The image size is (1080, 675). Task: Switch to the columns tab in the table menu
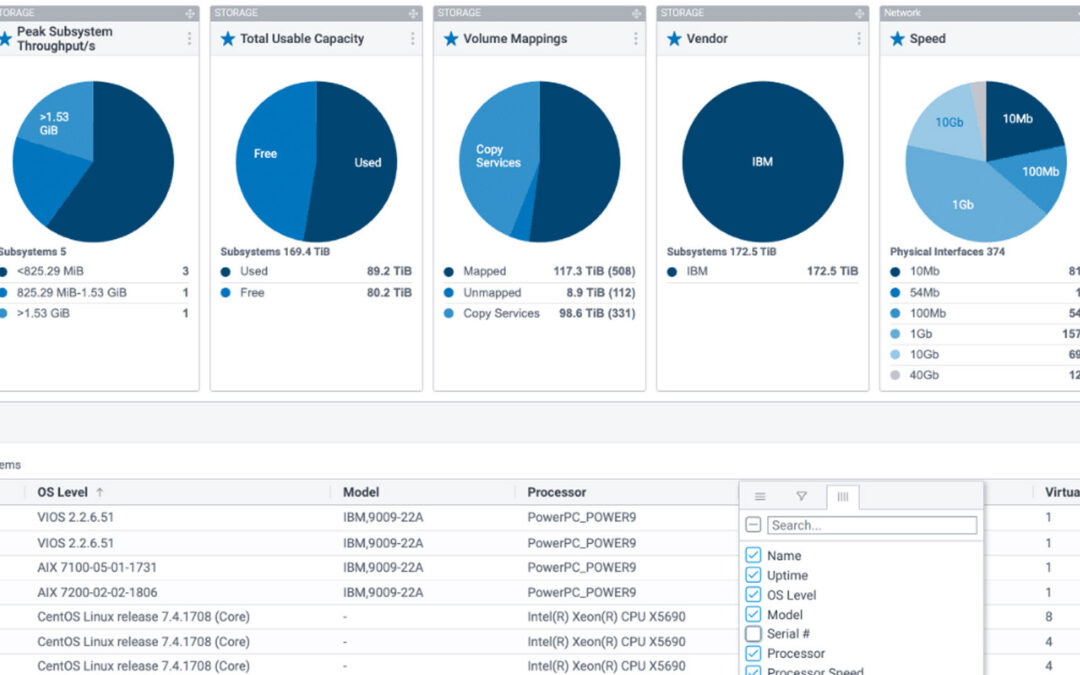coord(842,497)
